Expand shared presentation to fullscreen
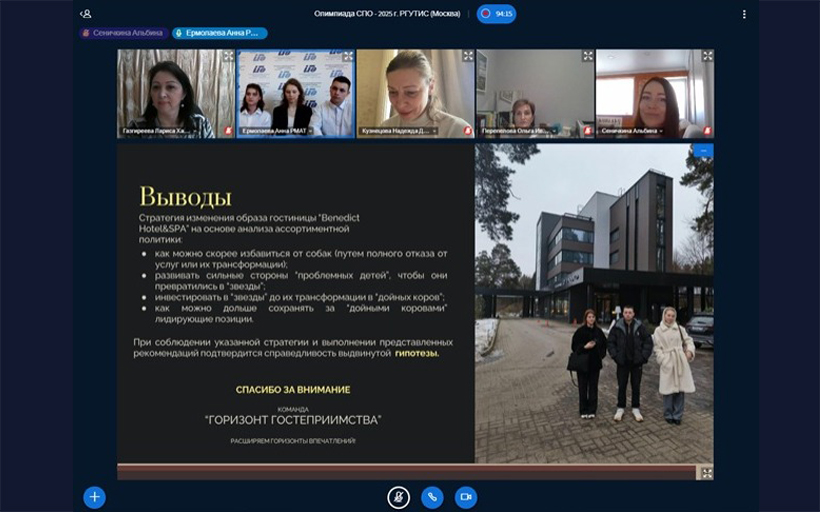Image resolution: width=820 pixels, height=512 pixels. coord(707,473)
